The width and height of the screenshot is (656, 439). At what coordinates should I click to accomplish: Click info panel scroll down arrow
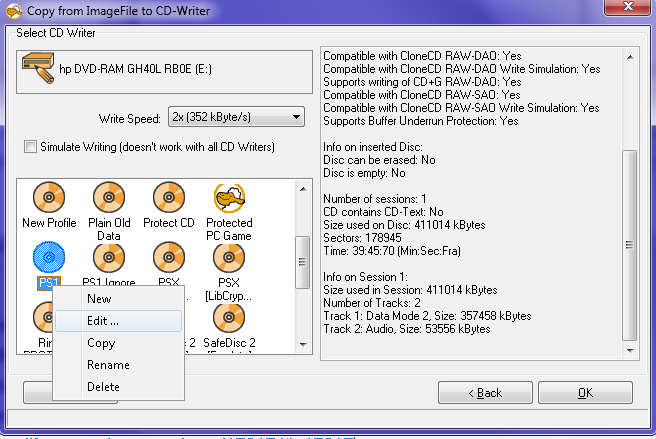(x=630, y=351)
